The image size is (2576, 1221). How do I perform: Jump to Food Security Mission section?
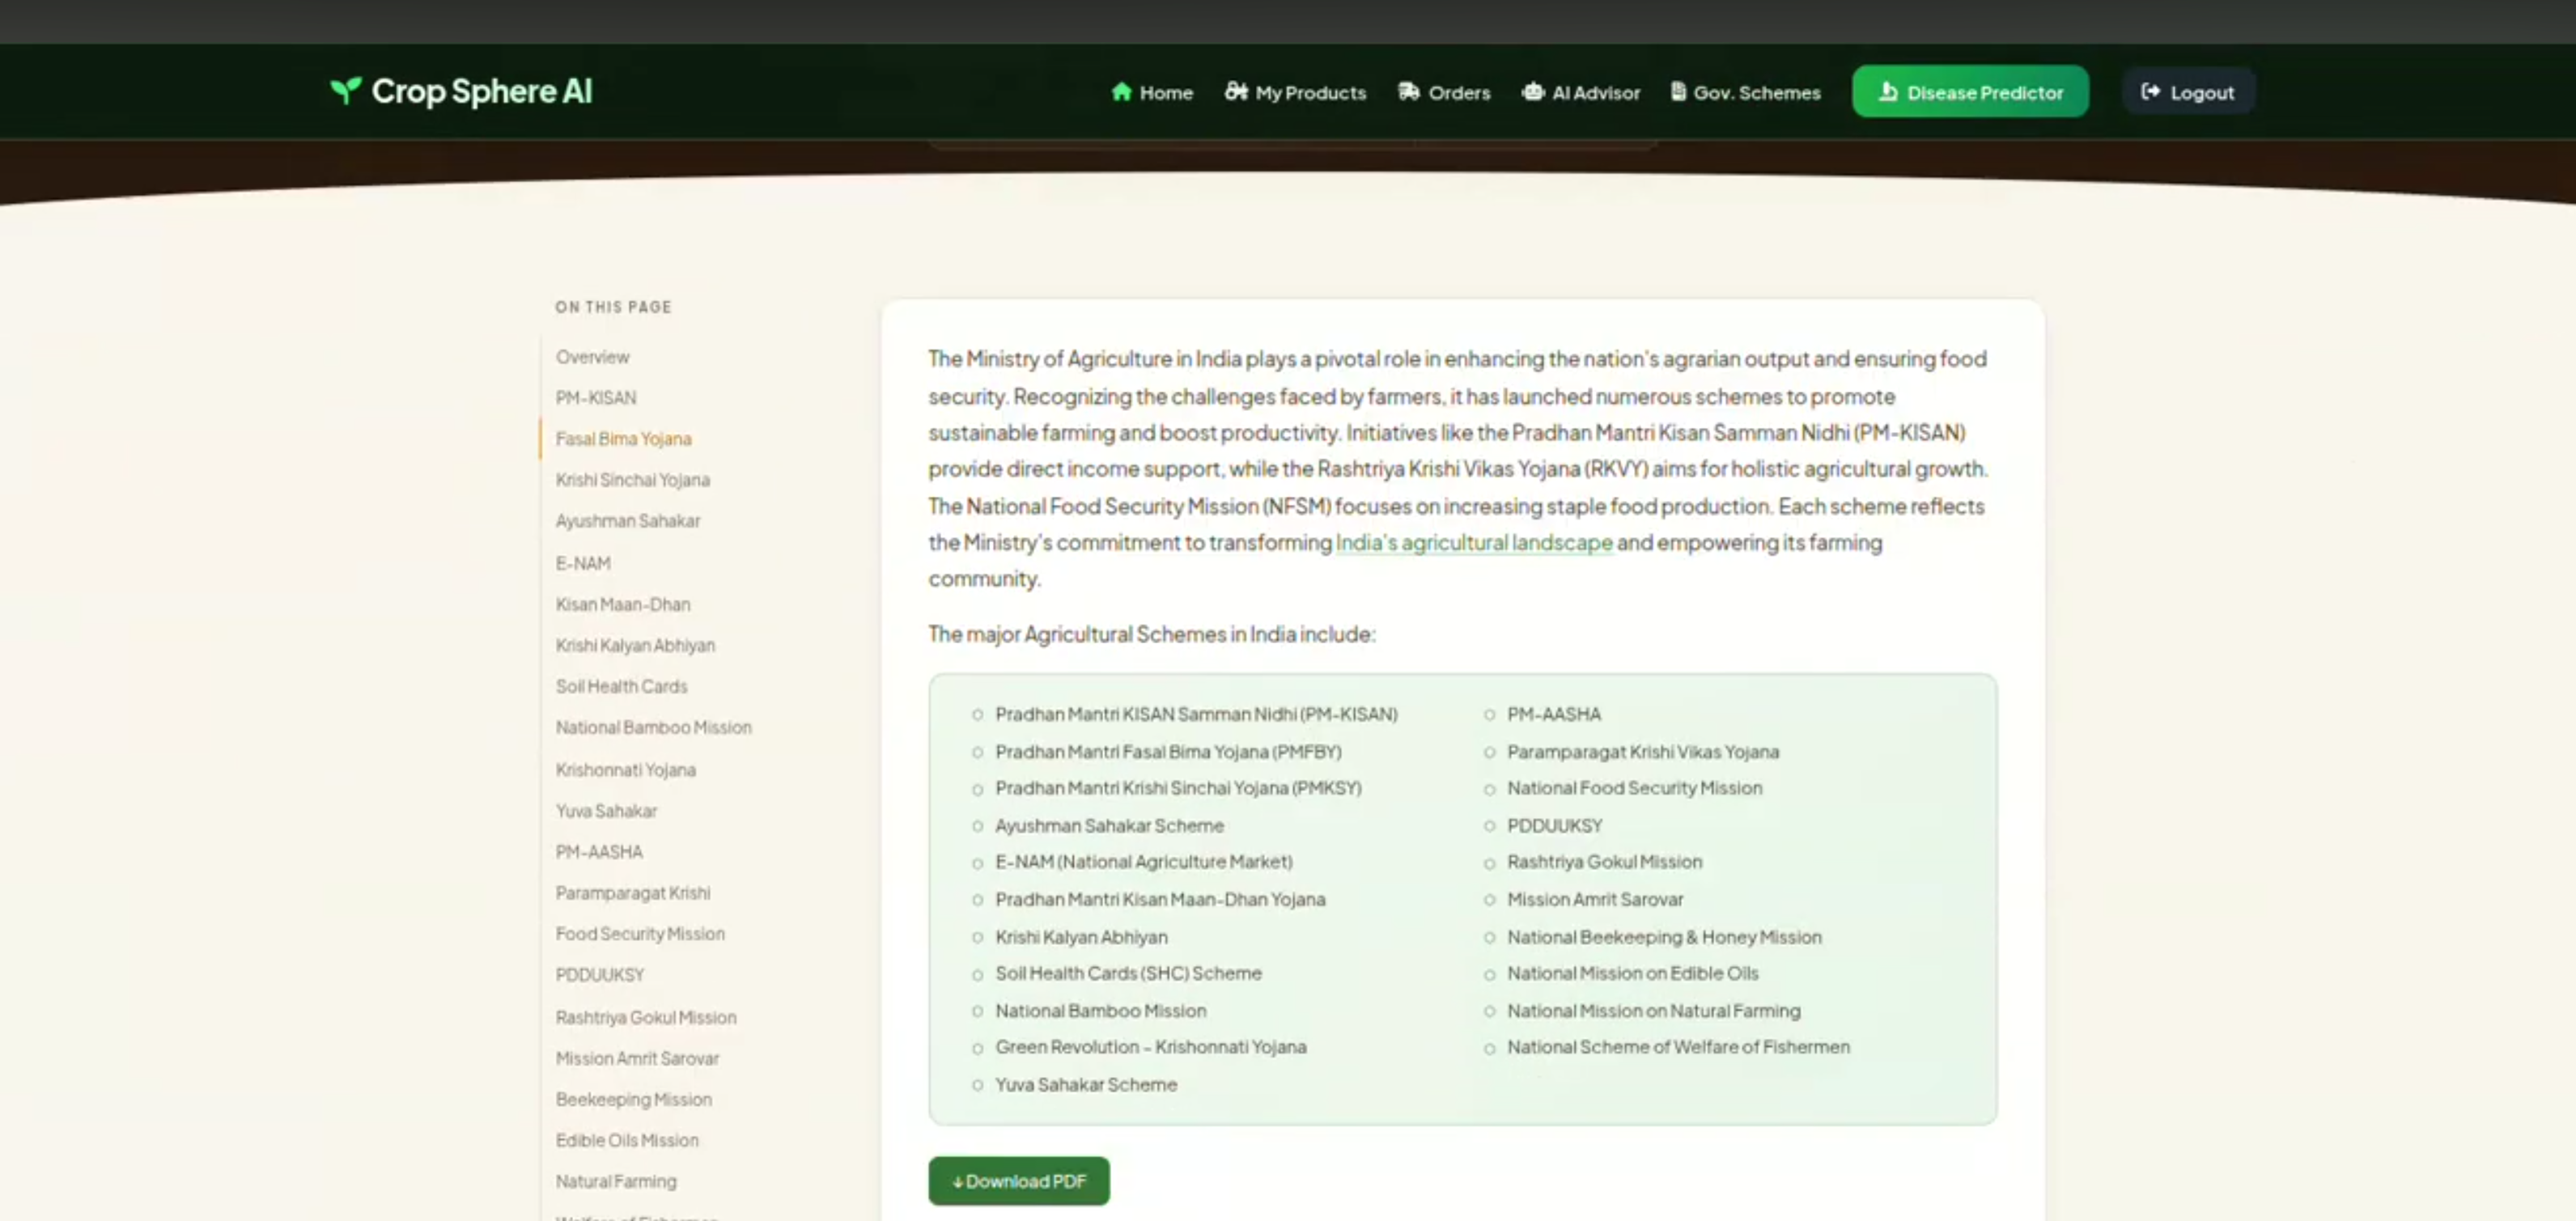pos(640,933)
